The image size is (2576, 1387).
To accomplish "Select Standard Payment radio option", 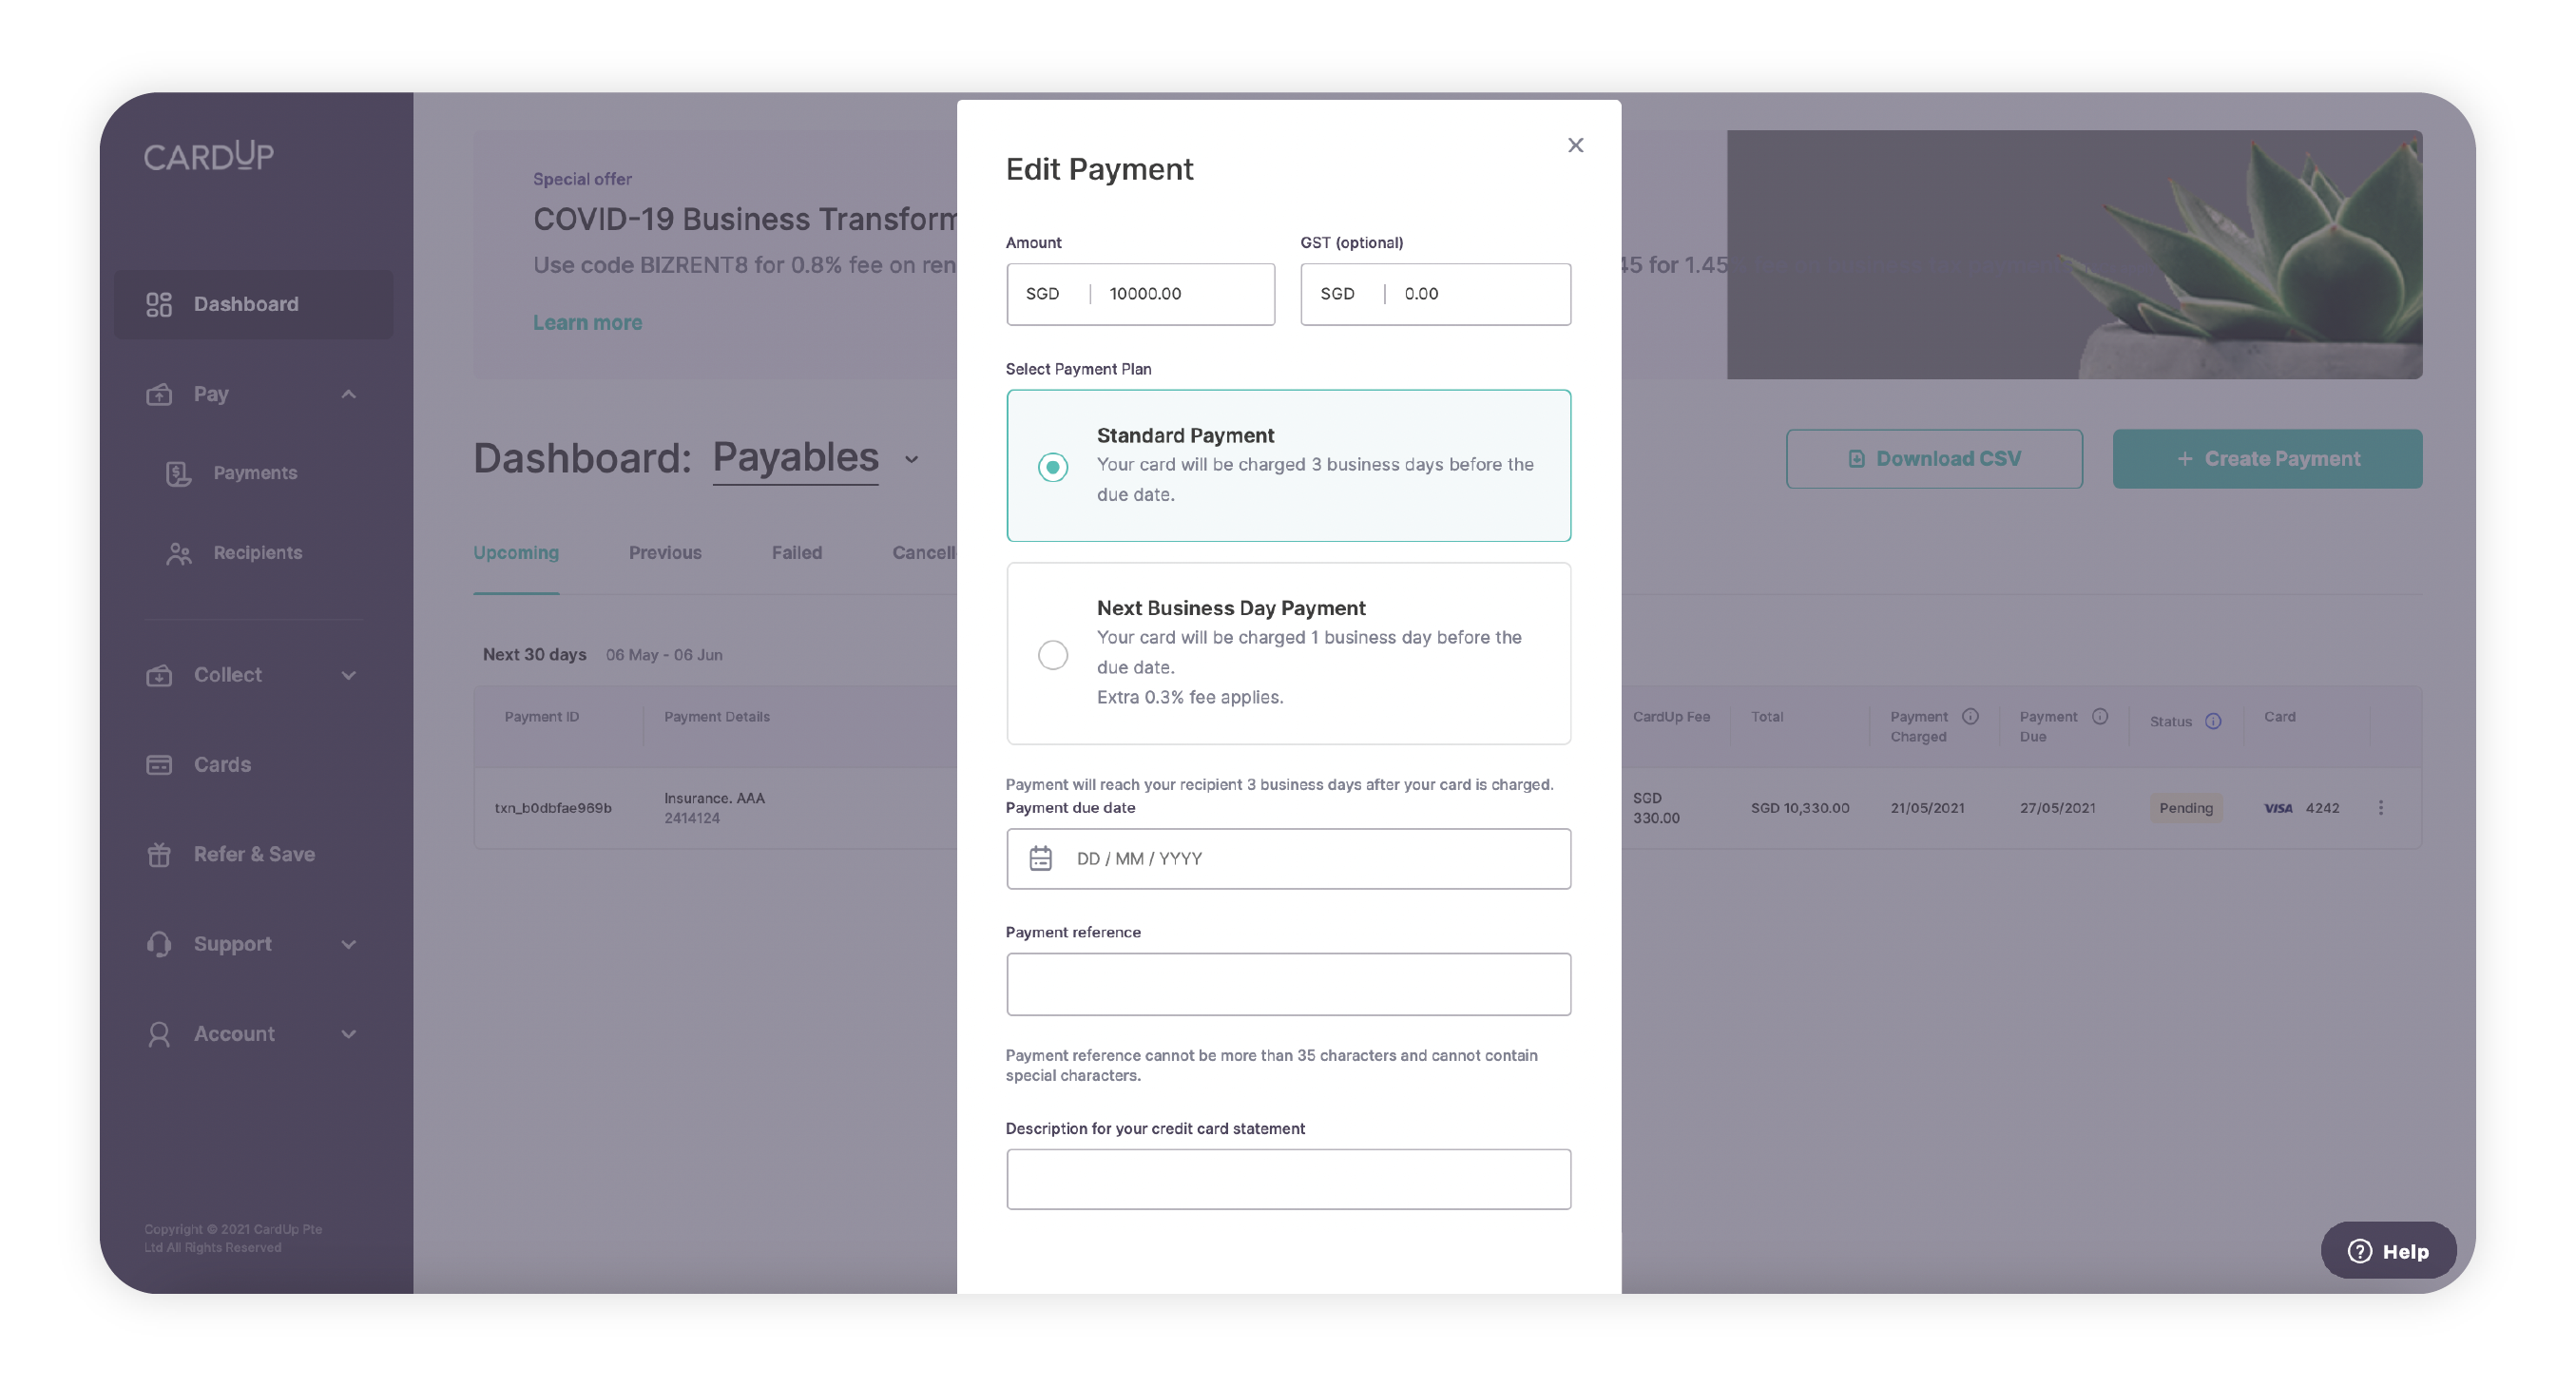I will click(x=1052, y=467).
